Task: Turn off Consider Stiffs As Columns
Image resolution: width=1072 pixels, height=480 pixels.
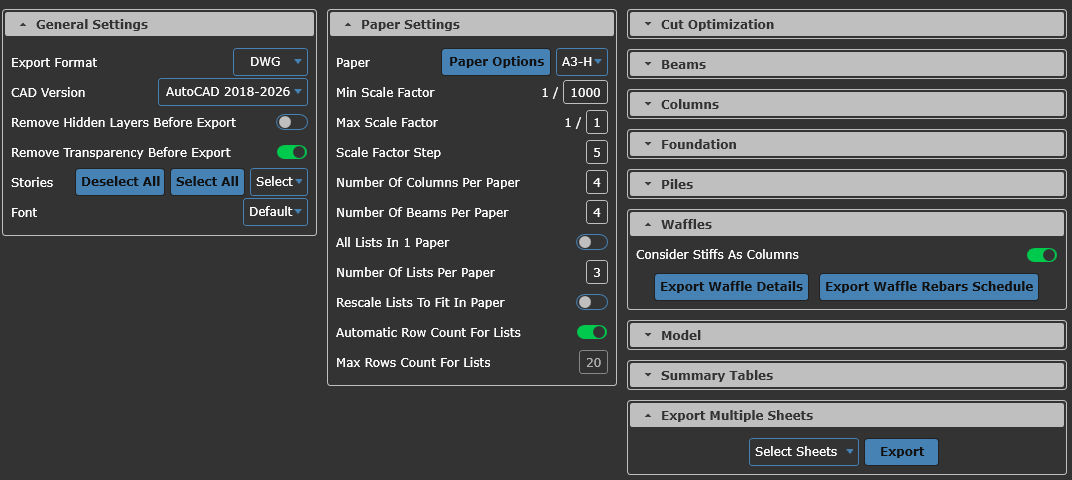Action: 1041,255
